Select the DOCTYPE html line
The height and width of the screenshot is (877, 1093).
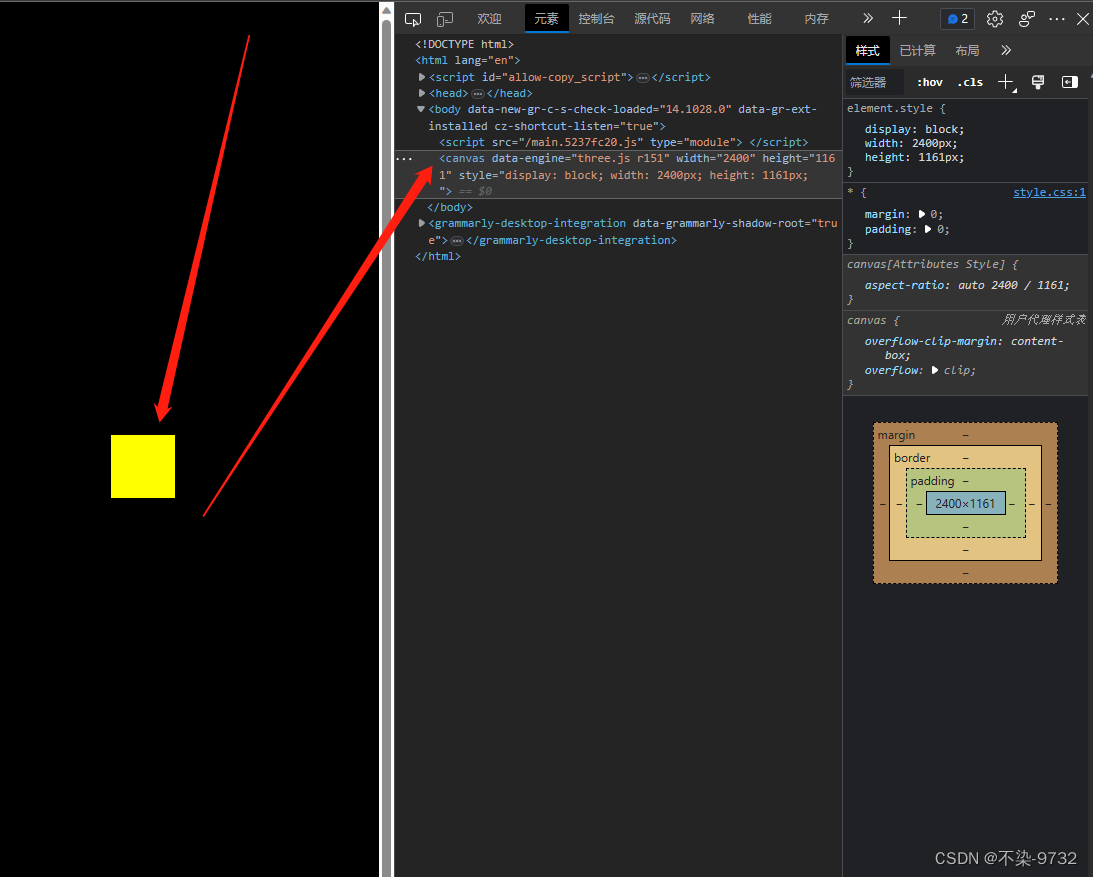(x=464, y=44)
